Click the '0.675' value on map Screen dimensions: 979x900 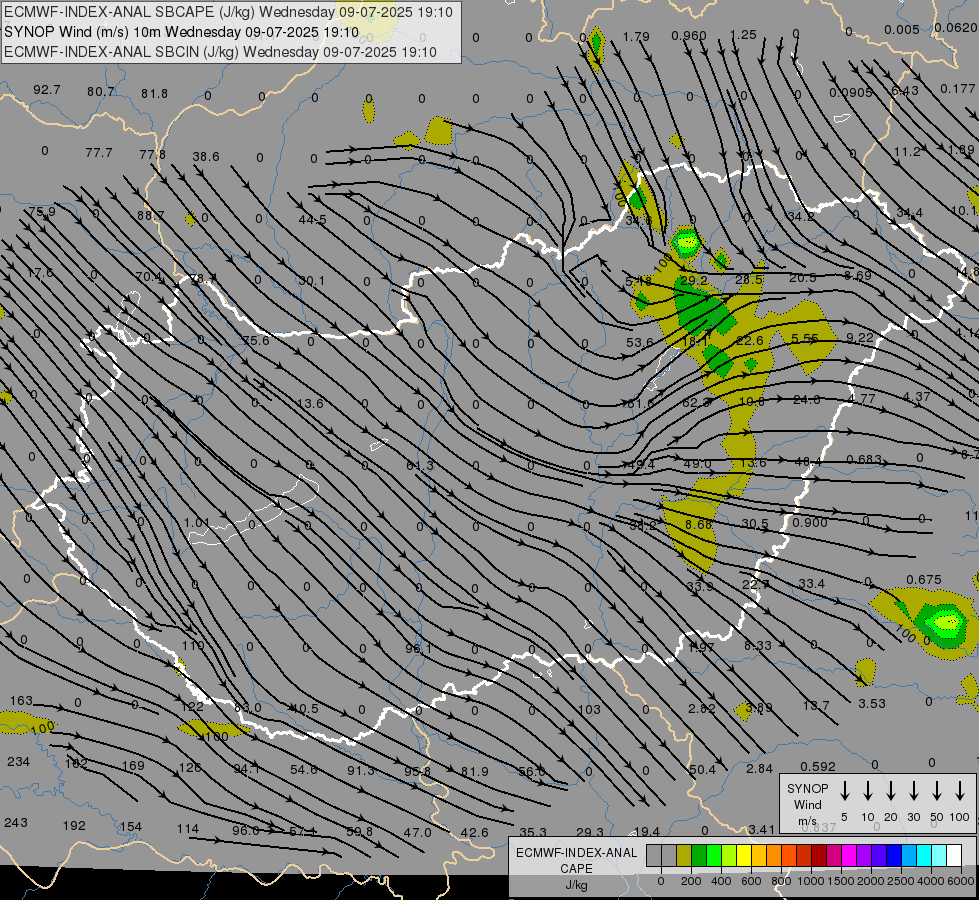click(x=924, y=580)
